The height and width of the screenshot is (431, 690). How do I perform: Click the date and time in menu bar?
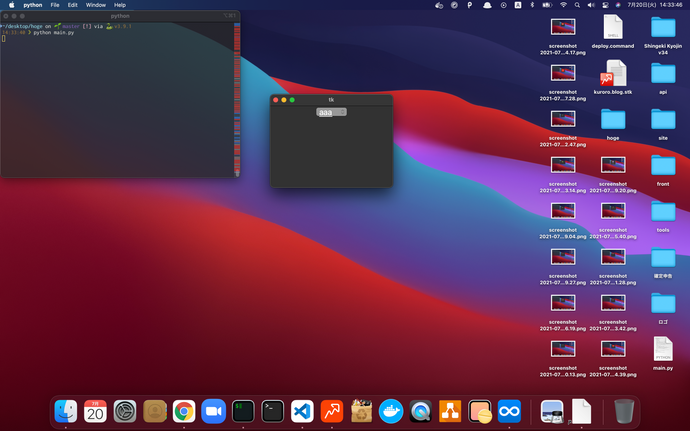pyautogui.click(x=654, y=5)
